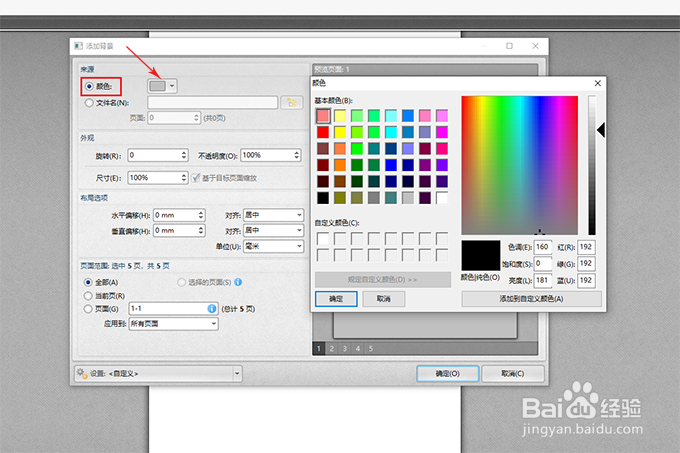Select the 文件名(N) radio button
Image resolution: width=680 pixels, height=453 pixels.
pyautogui.click(x=89, y=103)
